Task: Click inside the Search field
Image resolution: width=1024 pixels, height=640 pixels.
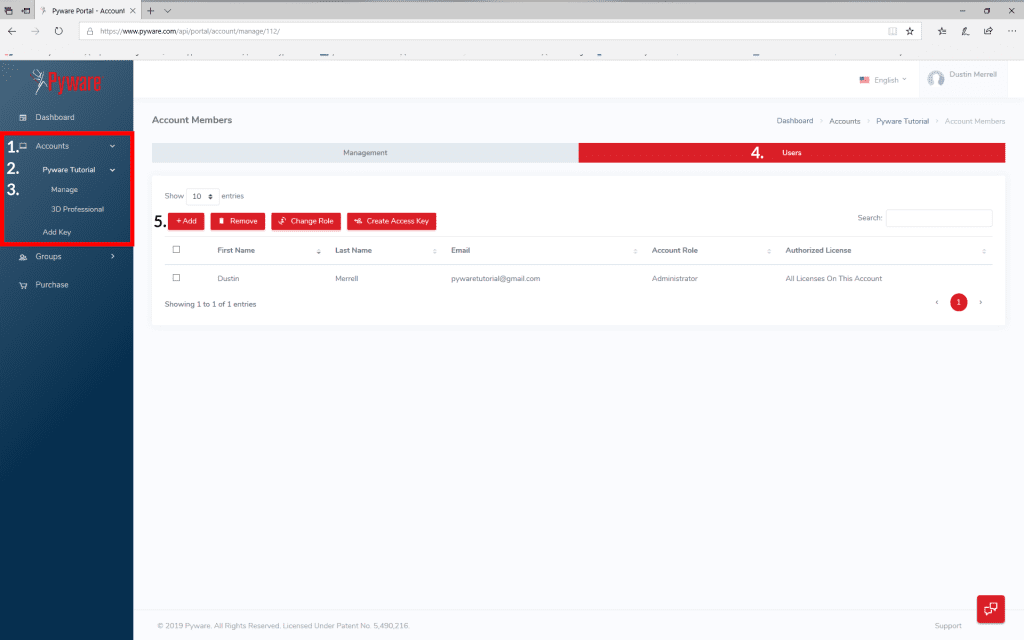Action: point(938,218)
